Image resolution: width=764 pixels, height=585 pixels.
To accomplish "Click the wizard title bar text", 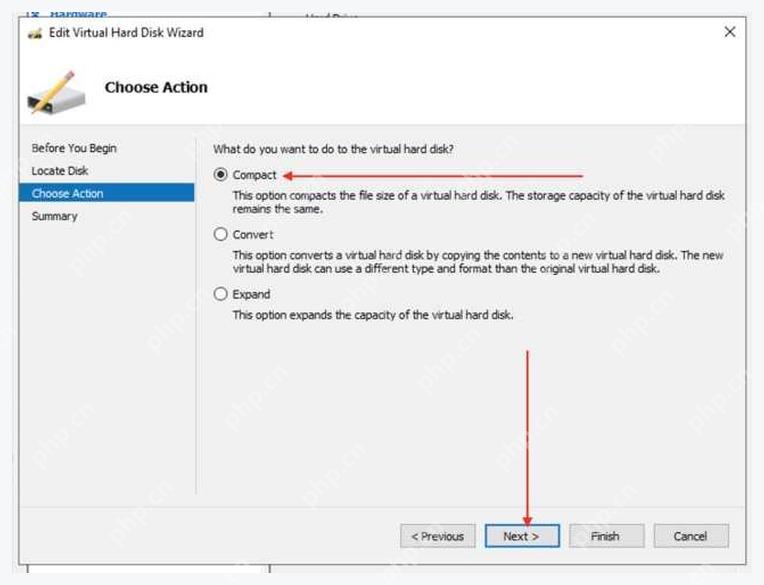I will click(126, 33).
